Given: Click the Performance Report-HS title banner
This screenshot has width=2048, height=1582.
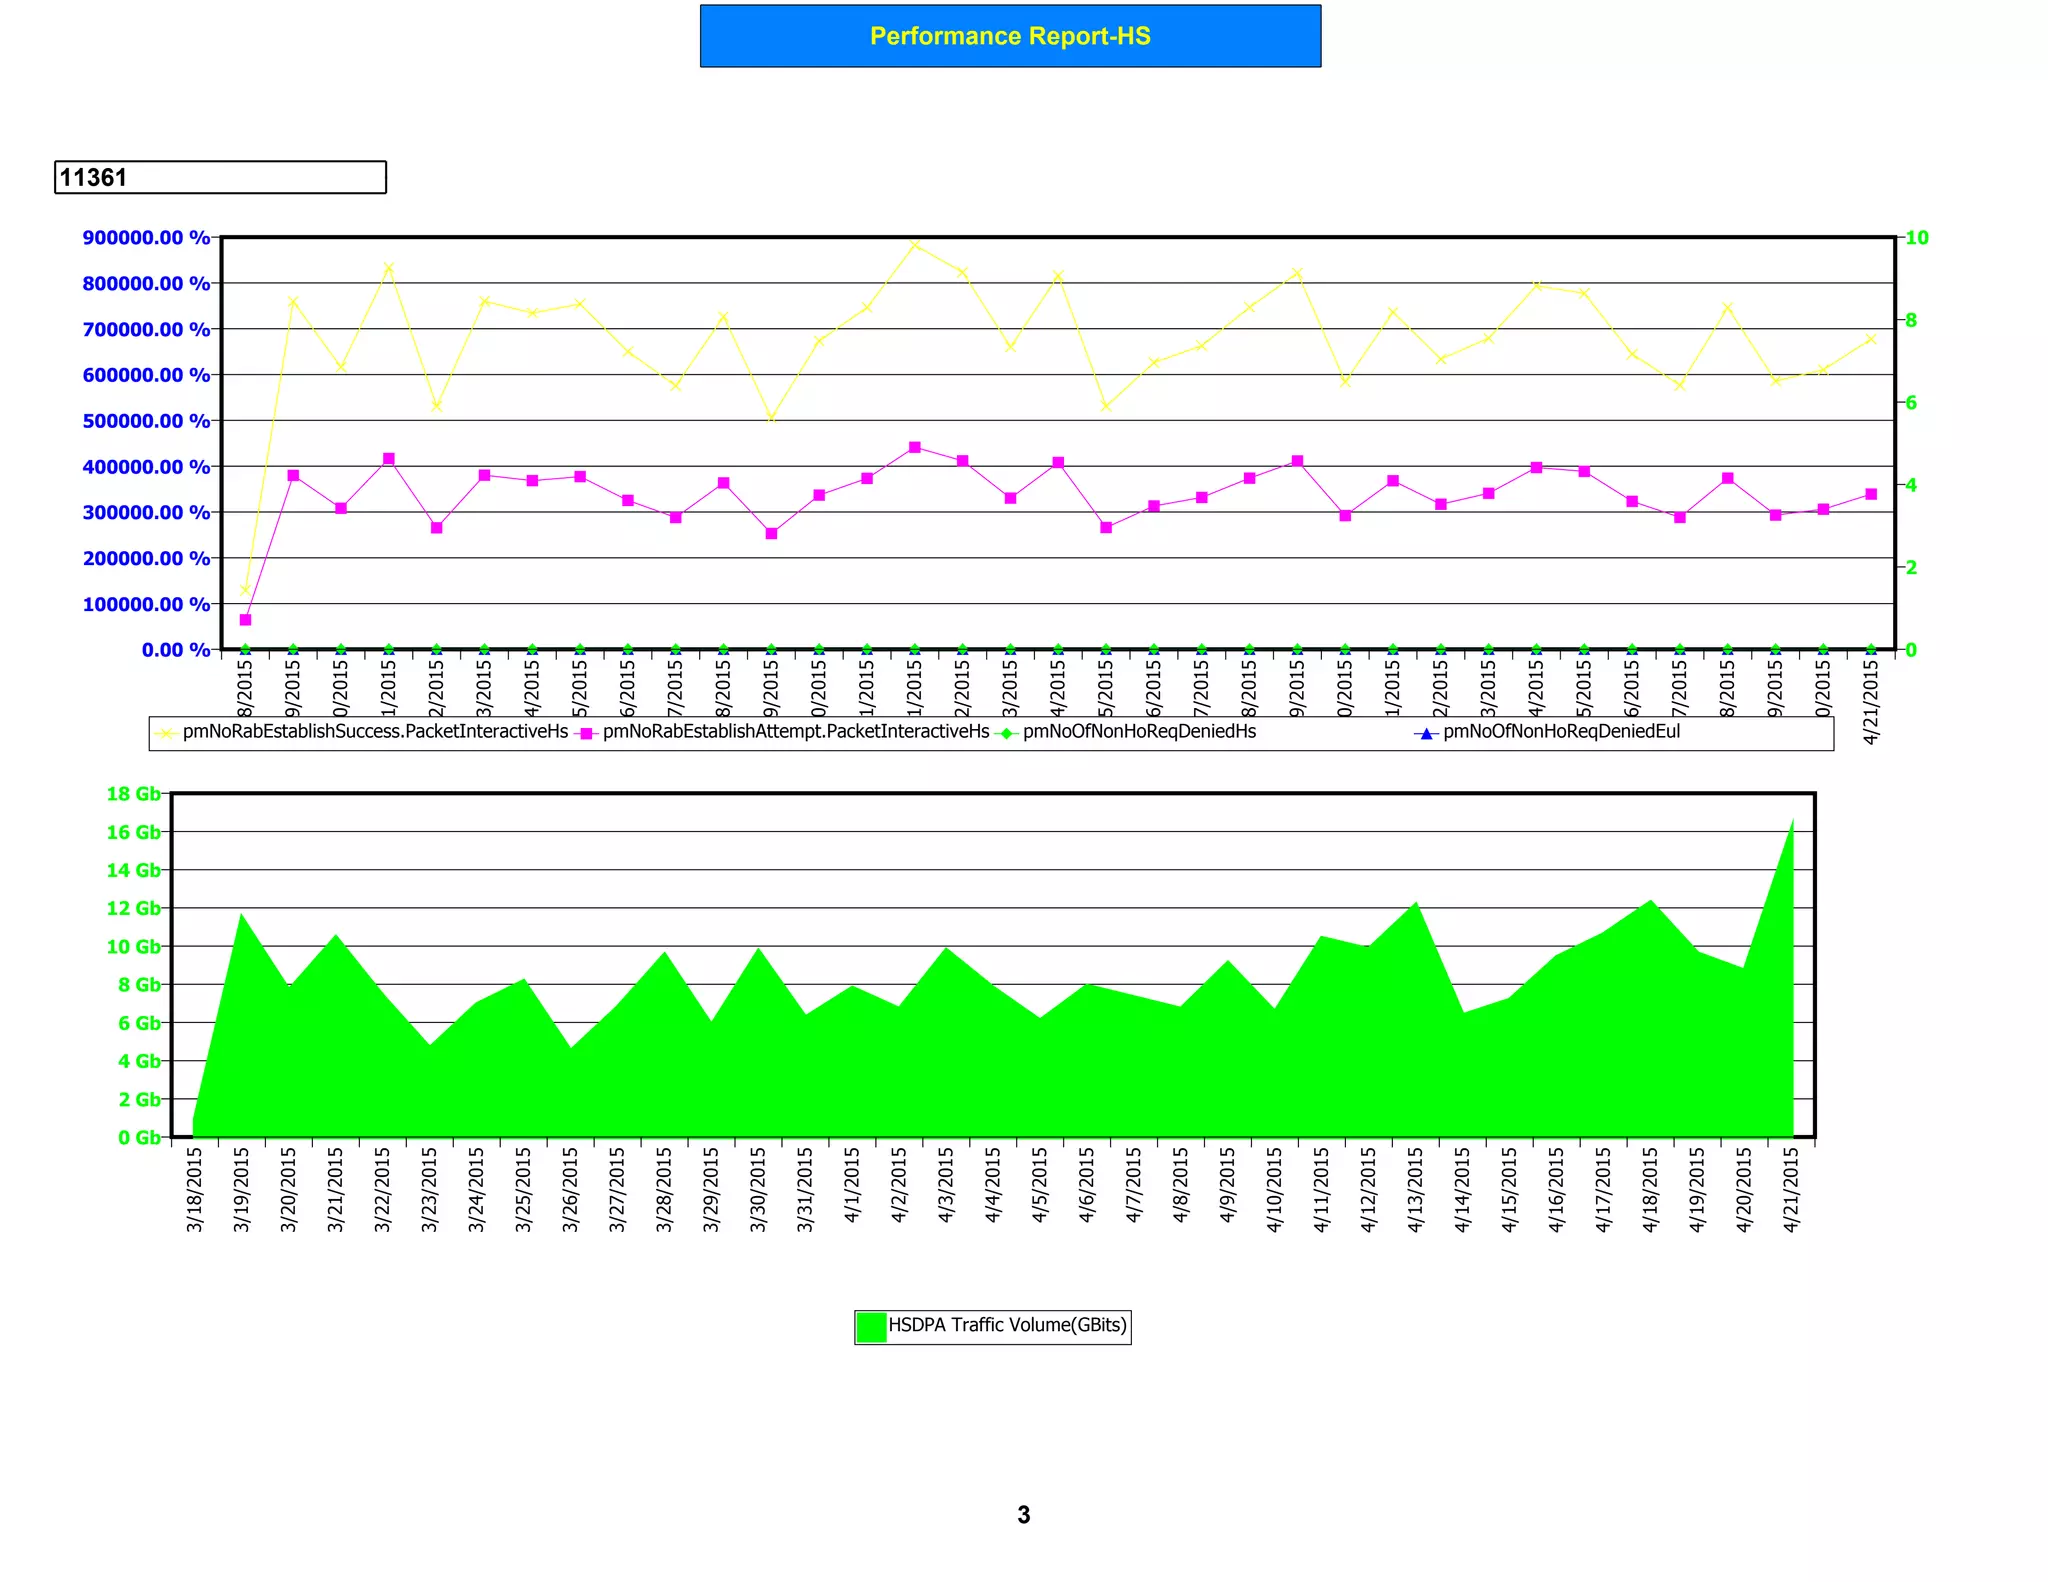Looking at the screenshot, I should point(1010,37).
